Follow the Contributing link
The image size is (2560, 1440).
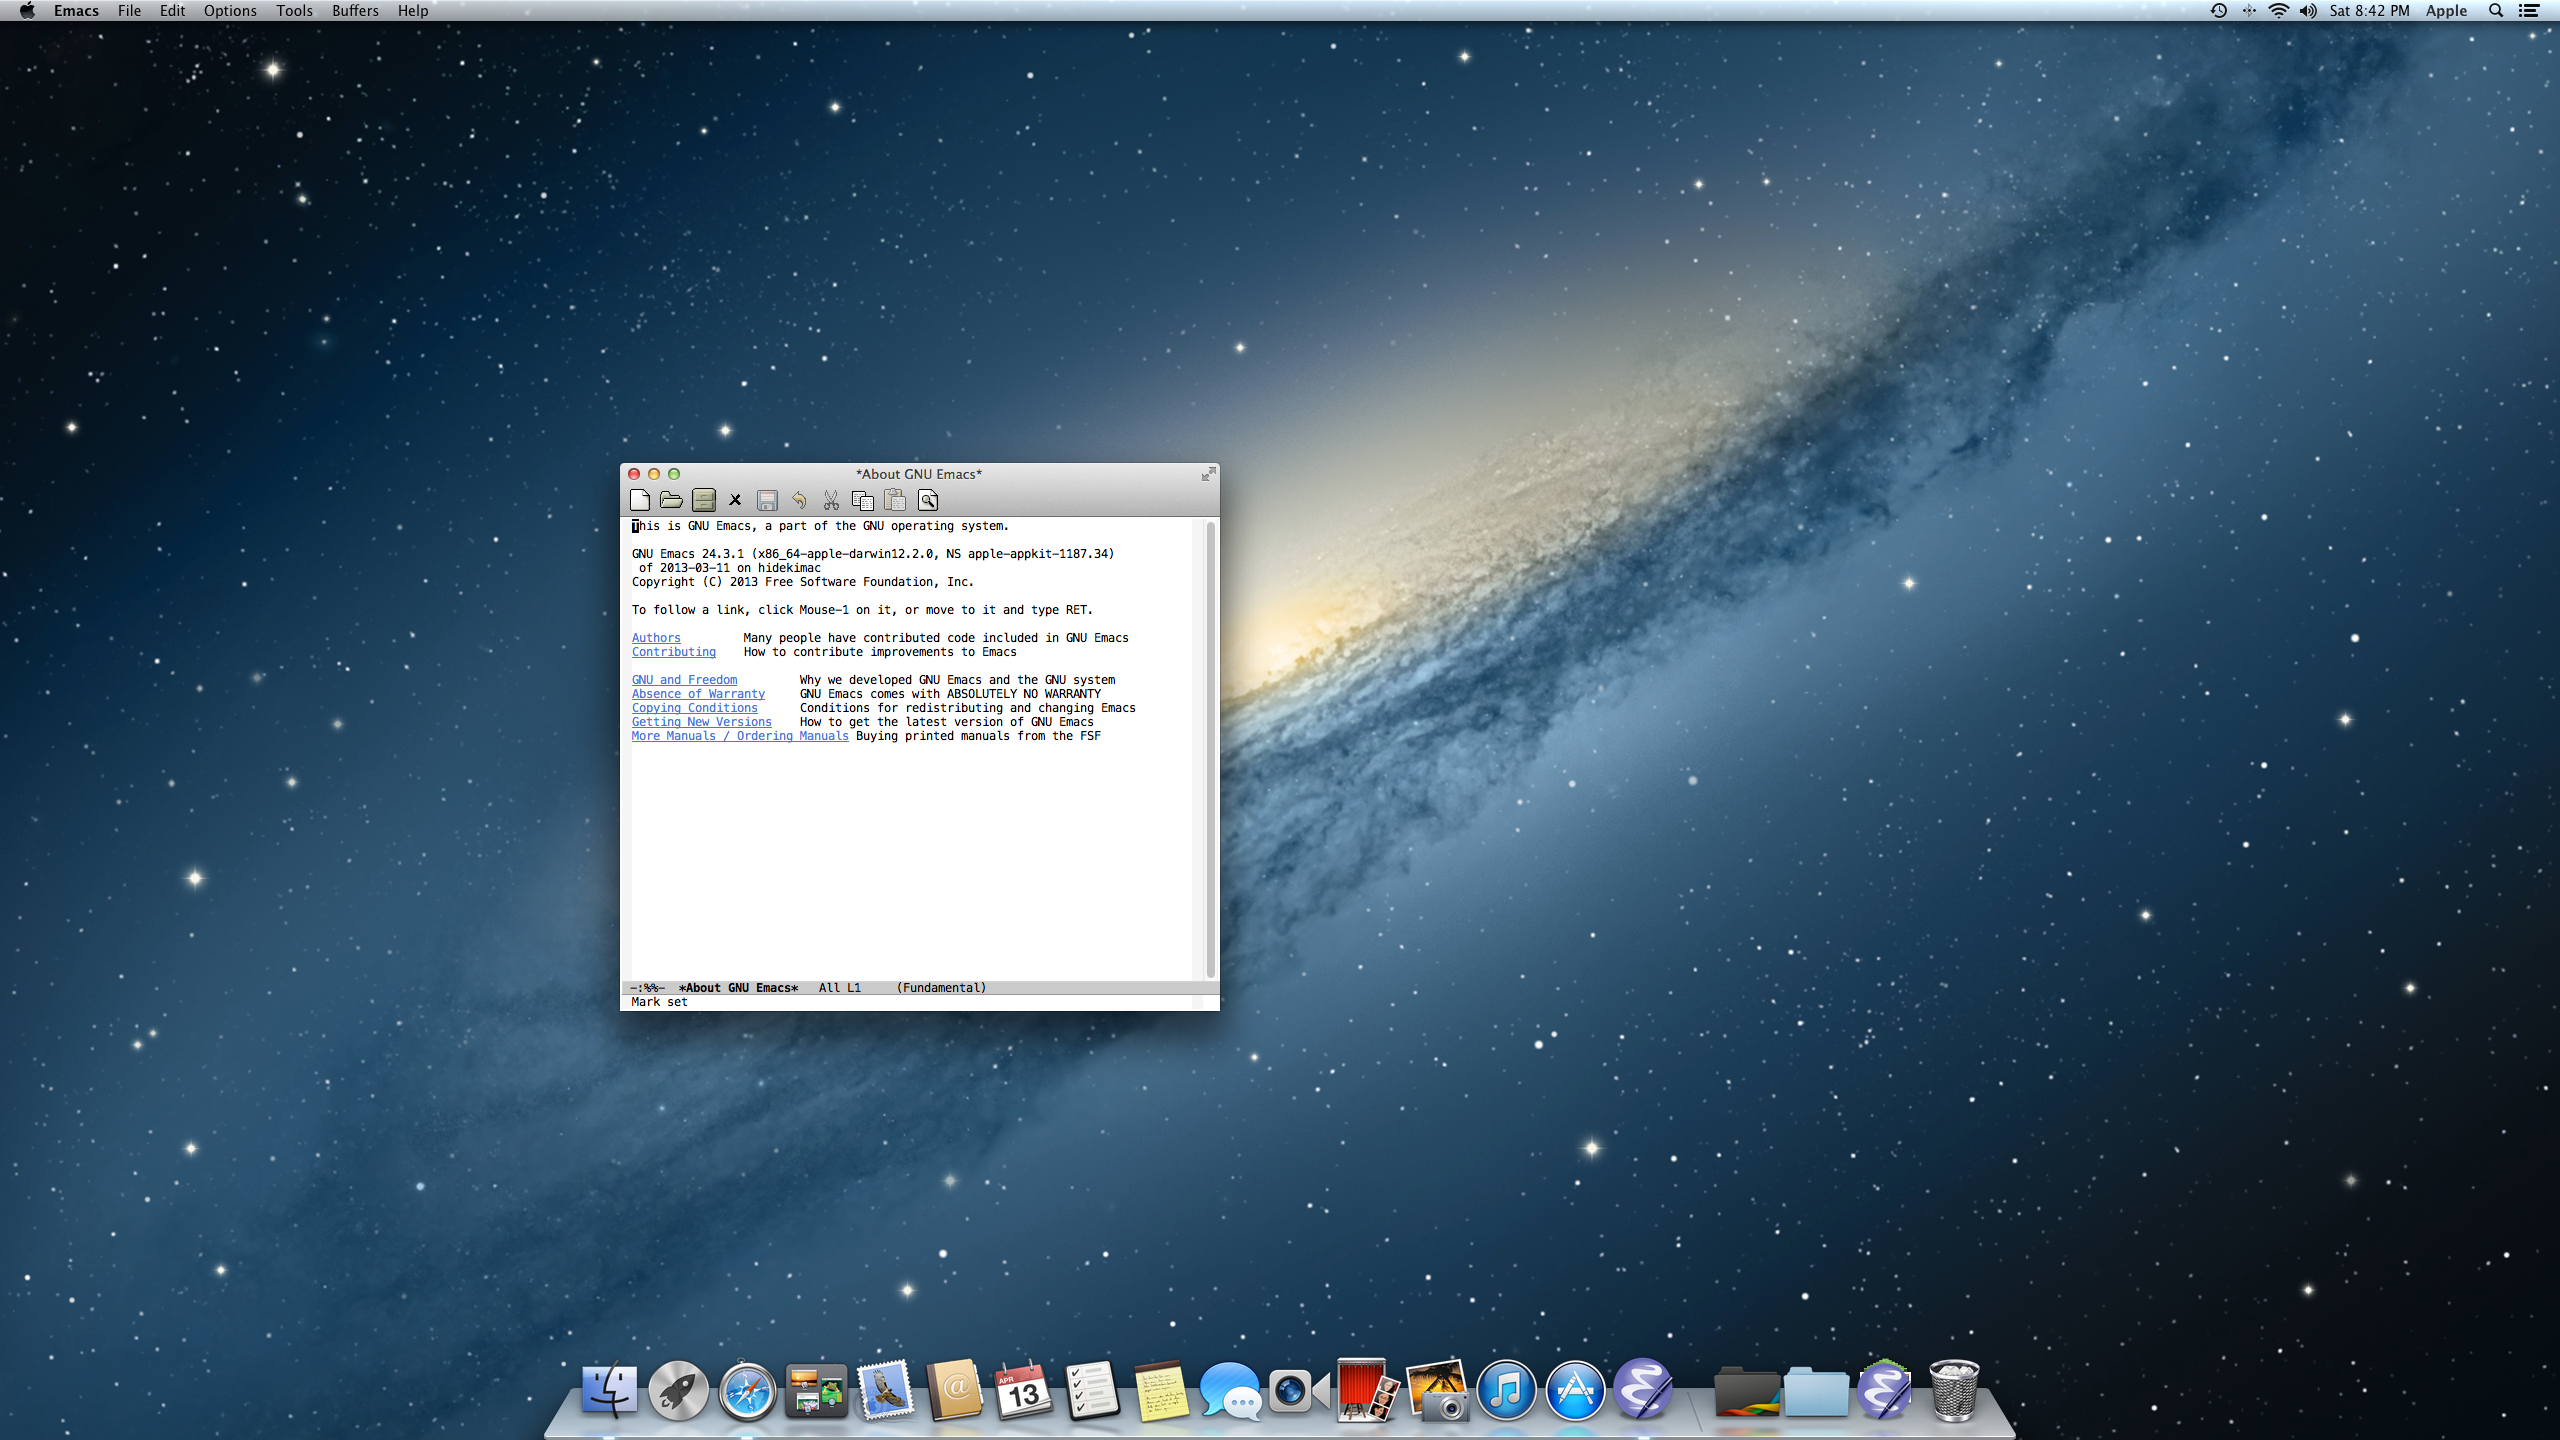click(x=674, y=652)
